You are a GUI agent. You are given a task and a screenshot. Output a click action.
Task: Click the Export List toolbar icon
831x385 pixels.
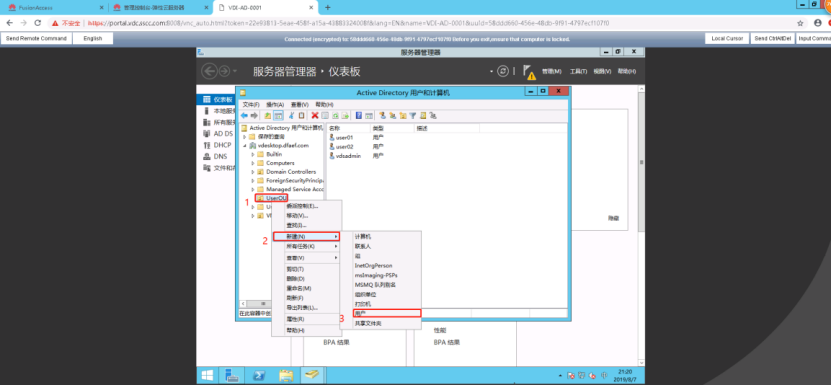point(345,116)
